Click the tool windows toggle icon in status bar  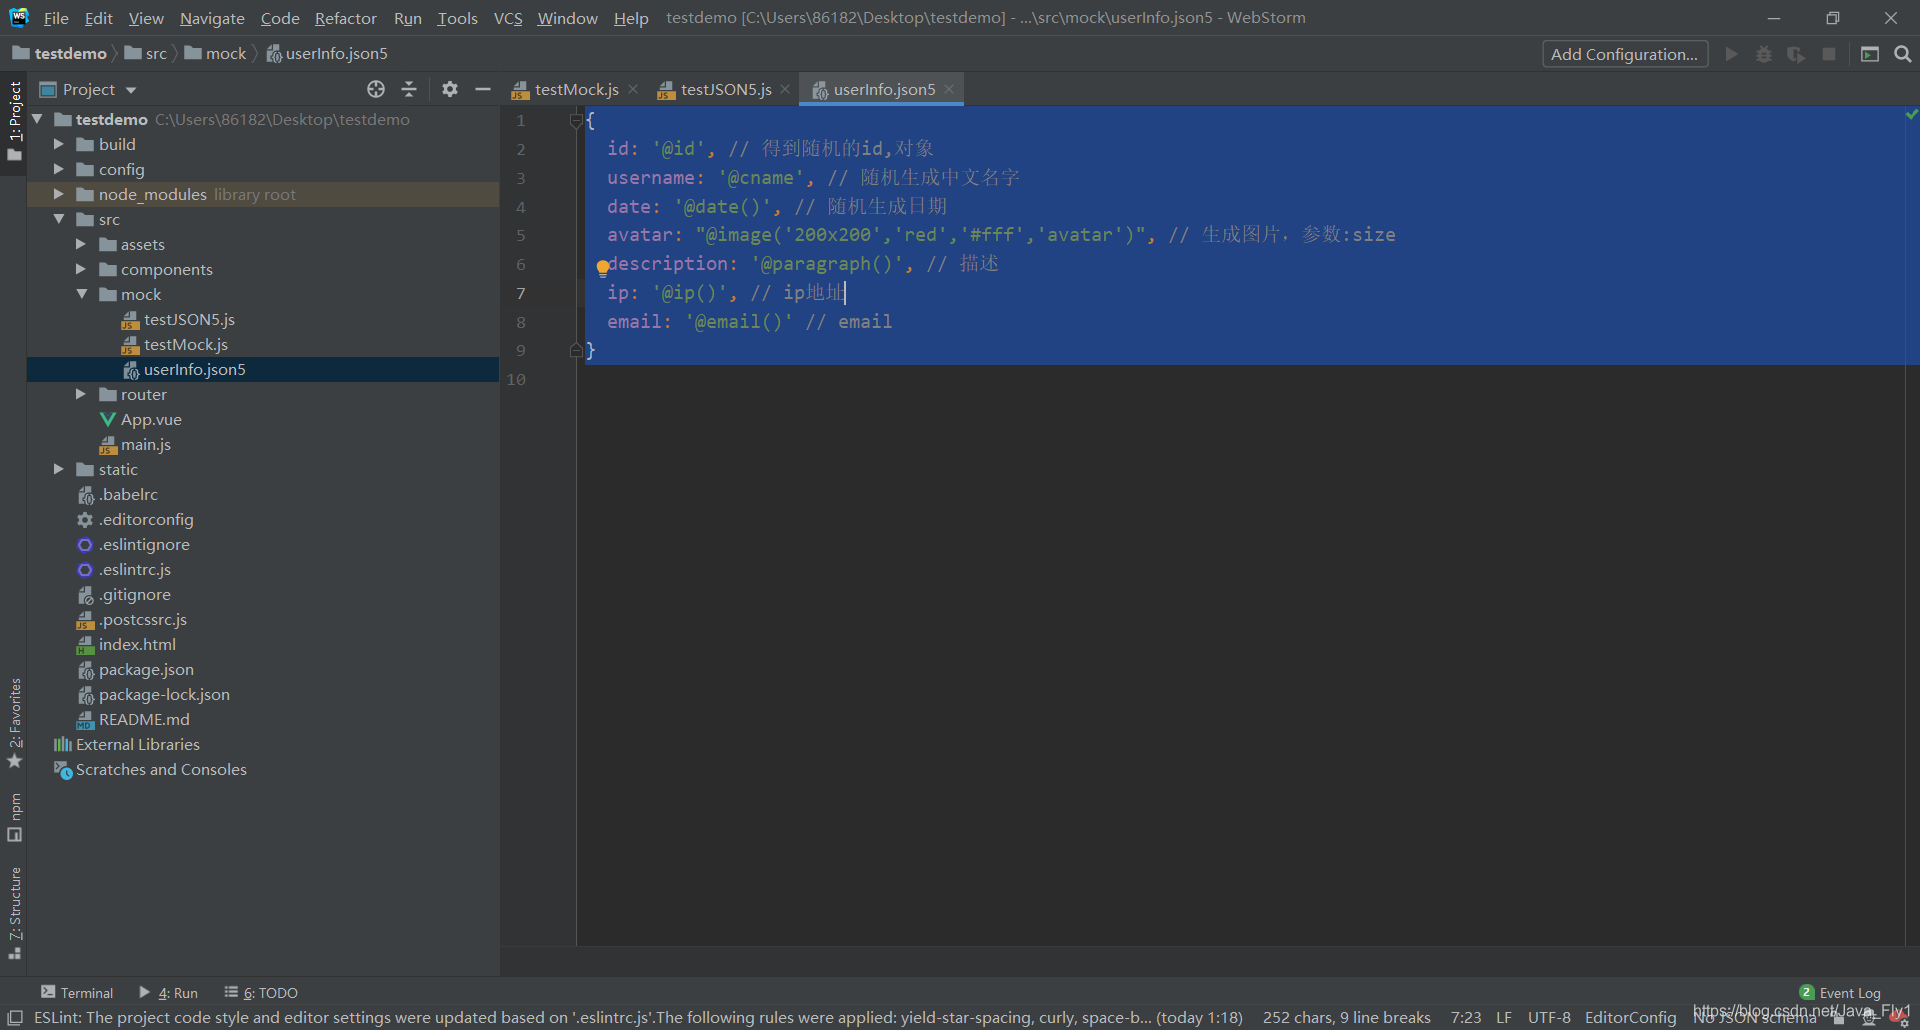click(x=15, y=1017)
